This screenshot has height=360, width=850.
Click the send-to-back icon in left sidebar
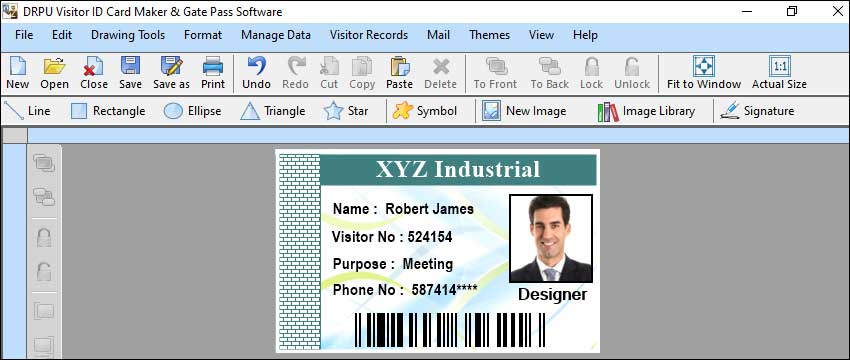click(x=44, y=197)
